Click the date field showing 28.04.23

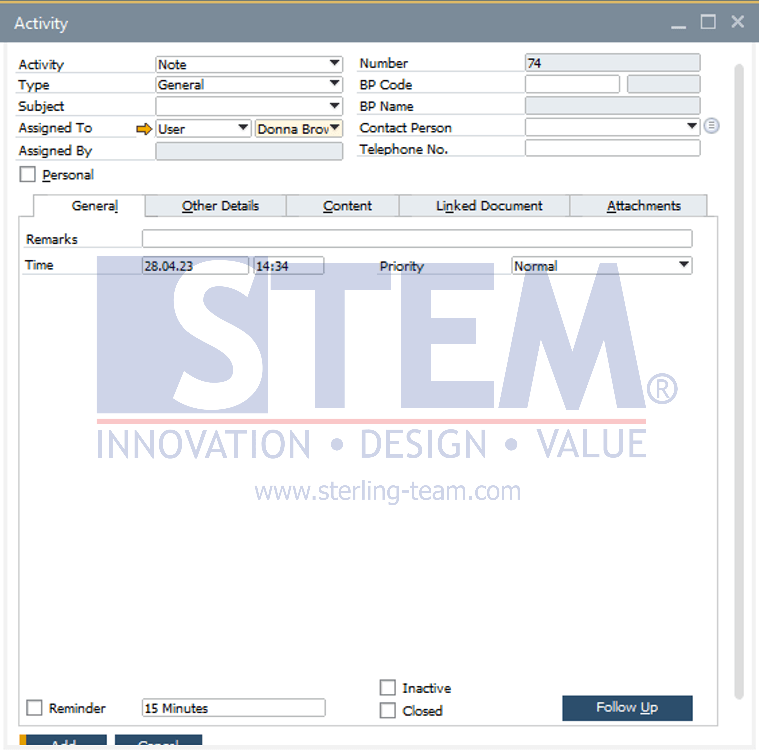[x=195, y=266]
